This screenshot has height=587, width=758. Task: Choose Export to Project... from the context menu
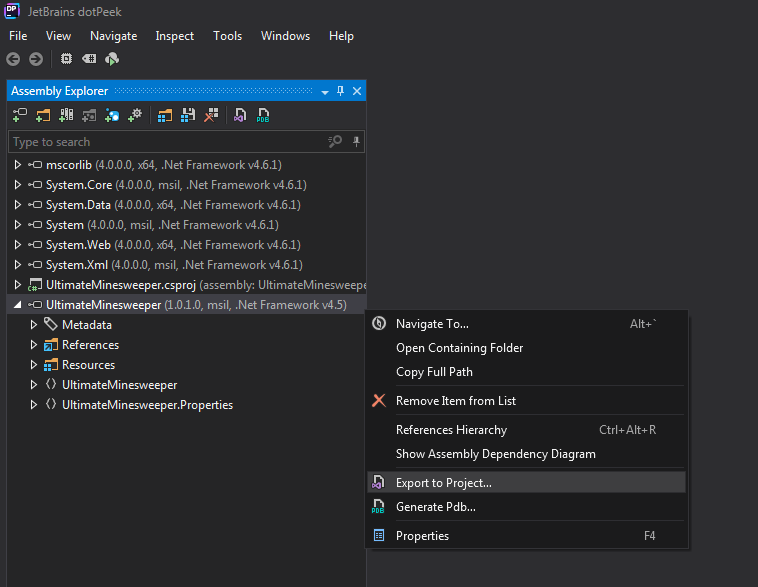pos(526,483)
